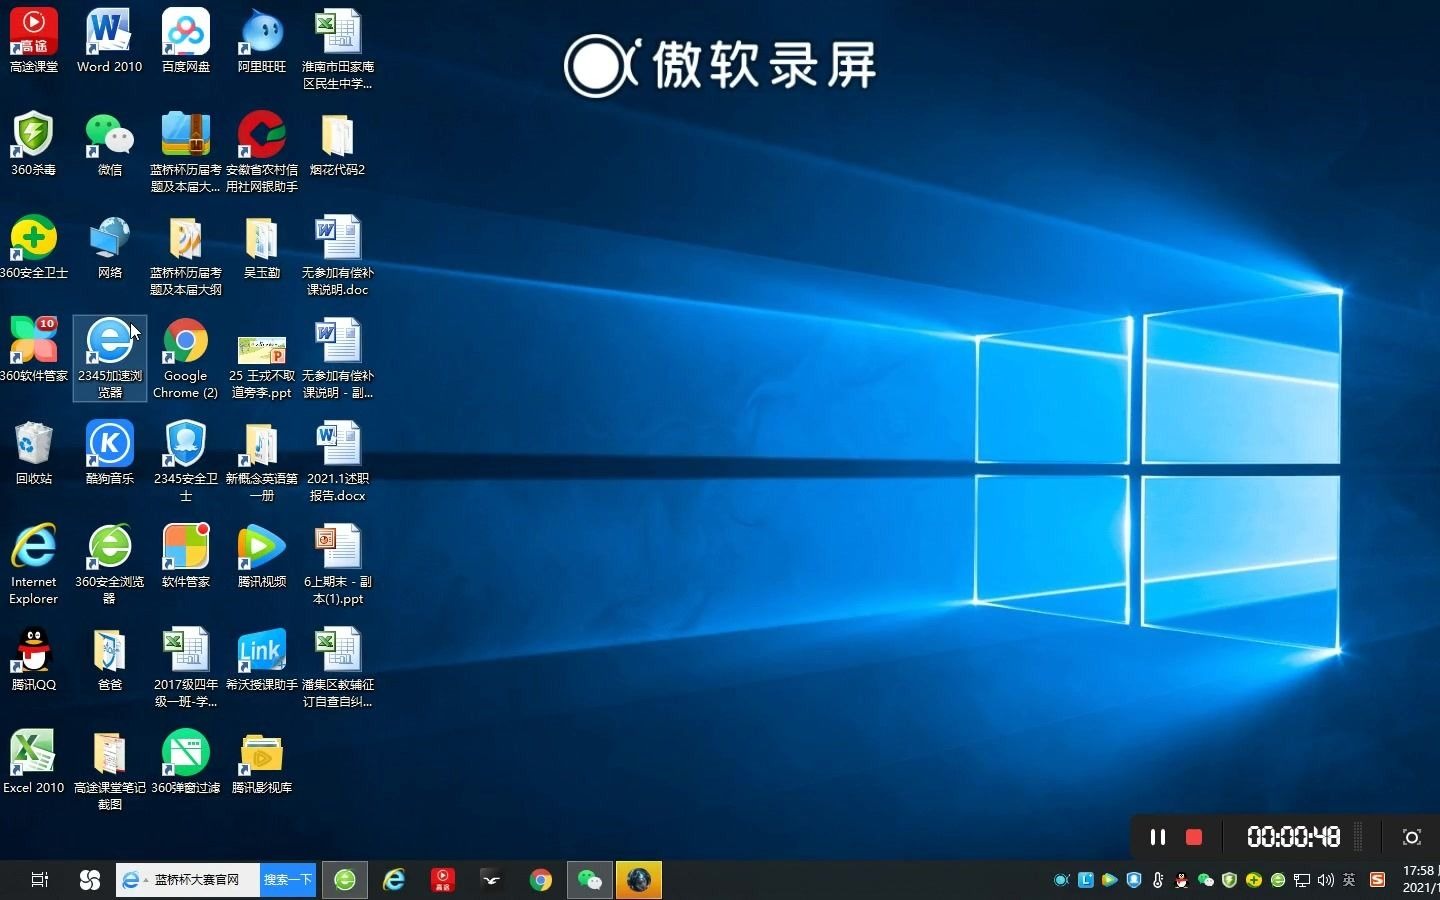Image resolution: width=1440 pixels, height=900 pixels.
Task: Click the Sogou S tray icon
Action: 1378,880
